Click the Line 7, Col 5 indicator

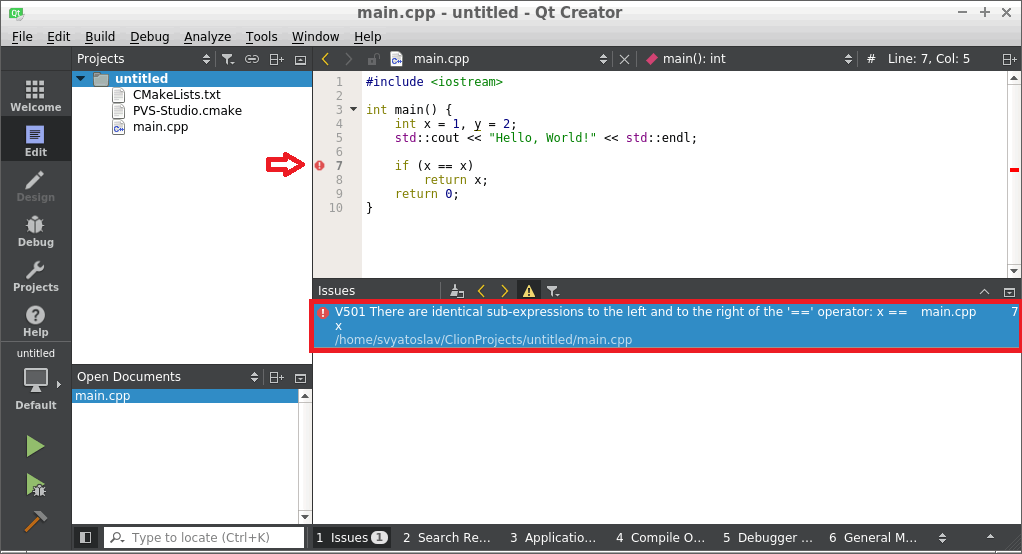(x=928, y=59)
